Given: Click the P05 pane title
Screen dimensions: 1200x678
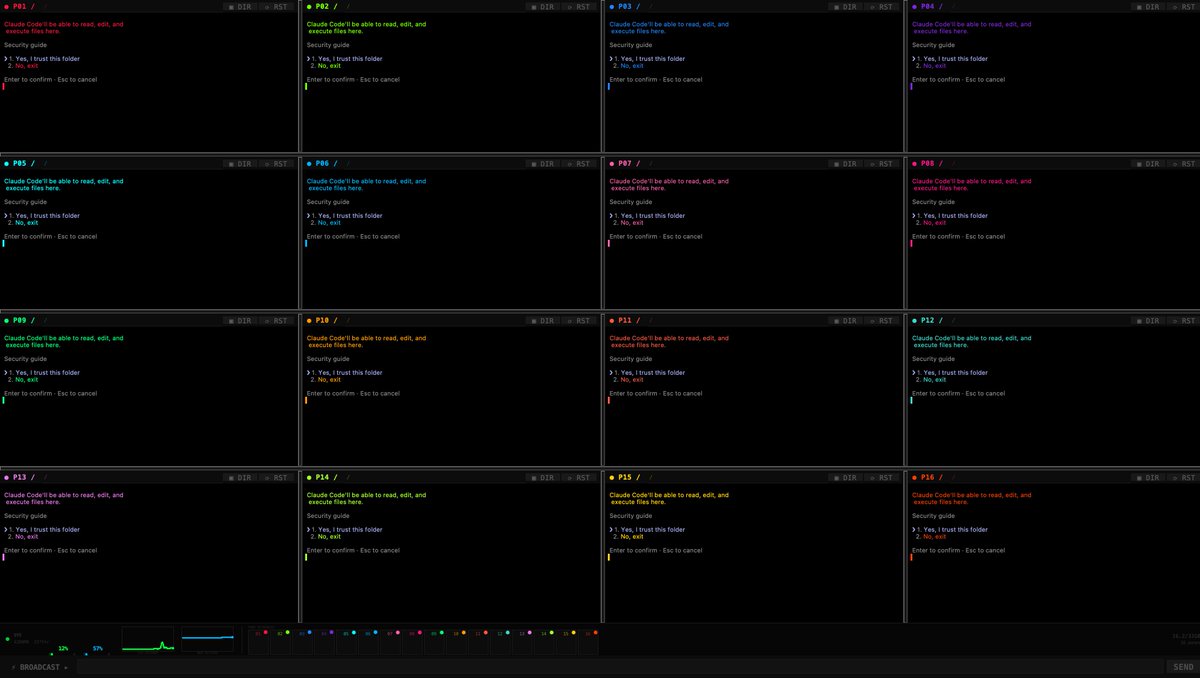Looking at the screenshot, I should point(20,163).
